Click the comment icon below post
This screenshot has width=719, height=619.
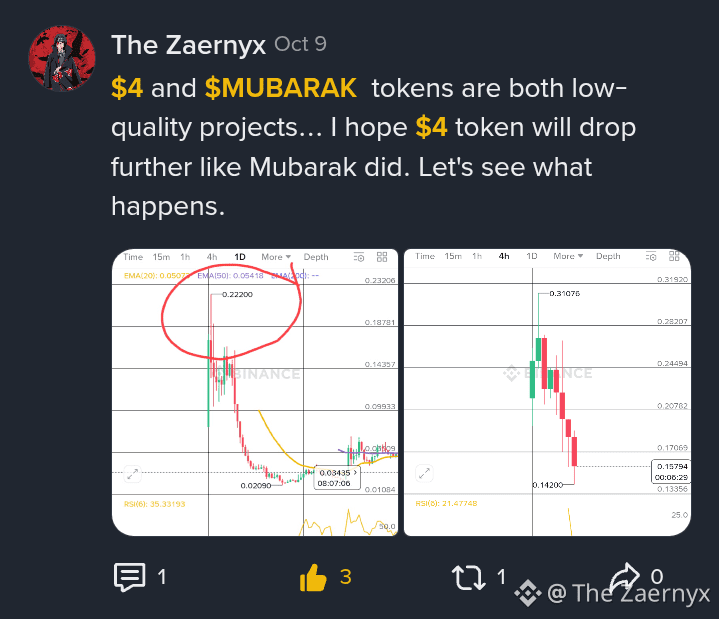[x=130, y=577]
